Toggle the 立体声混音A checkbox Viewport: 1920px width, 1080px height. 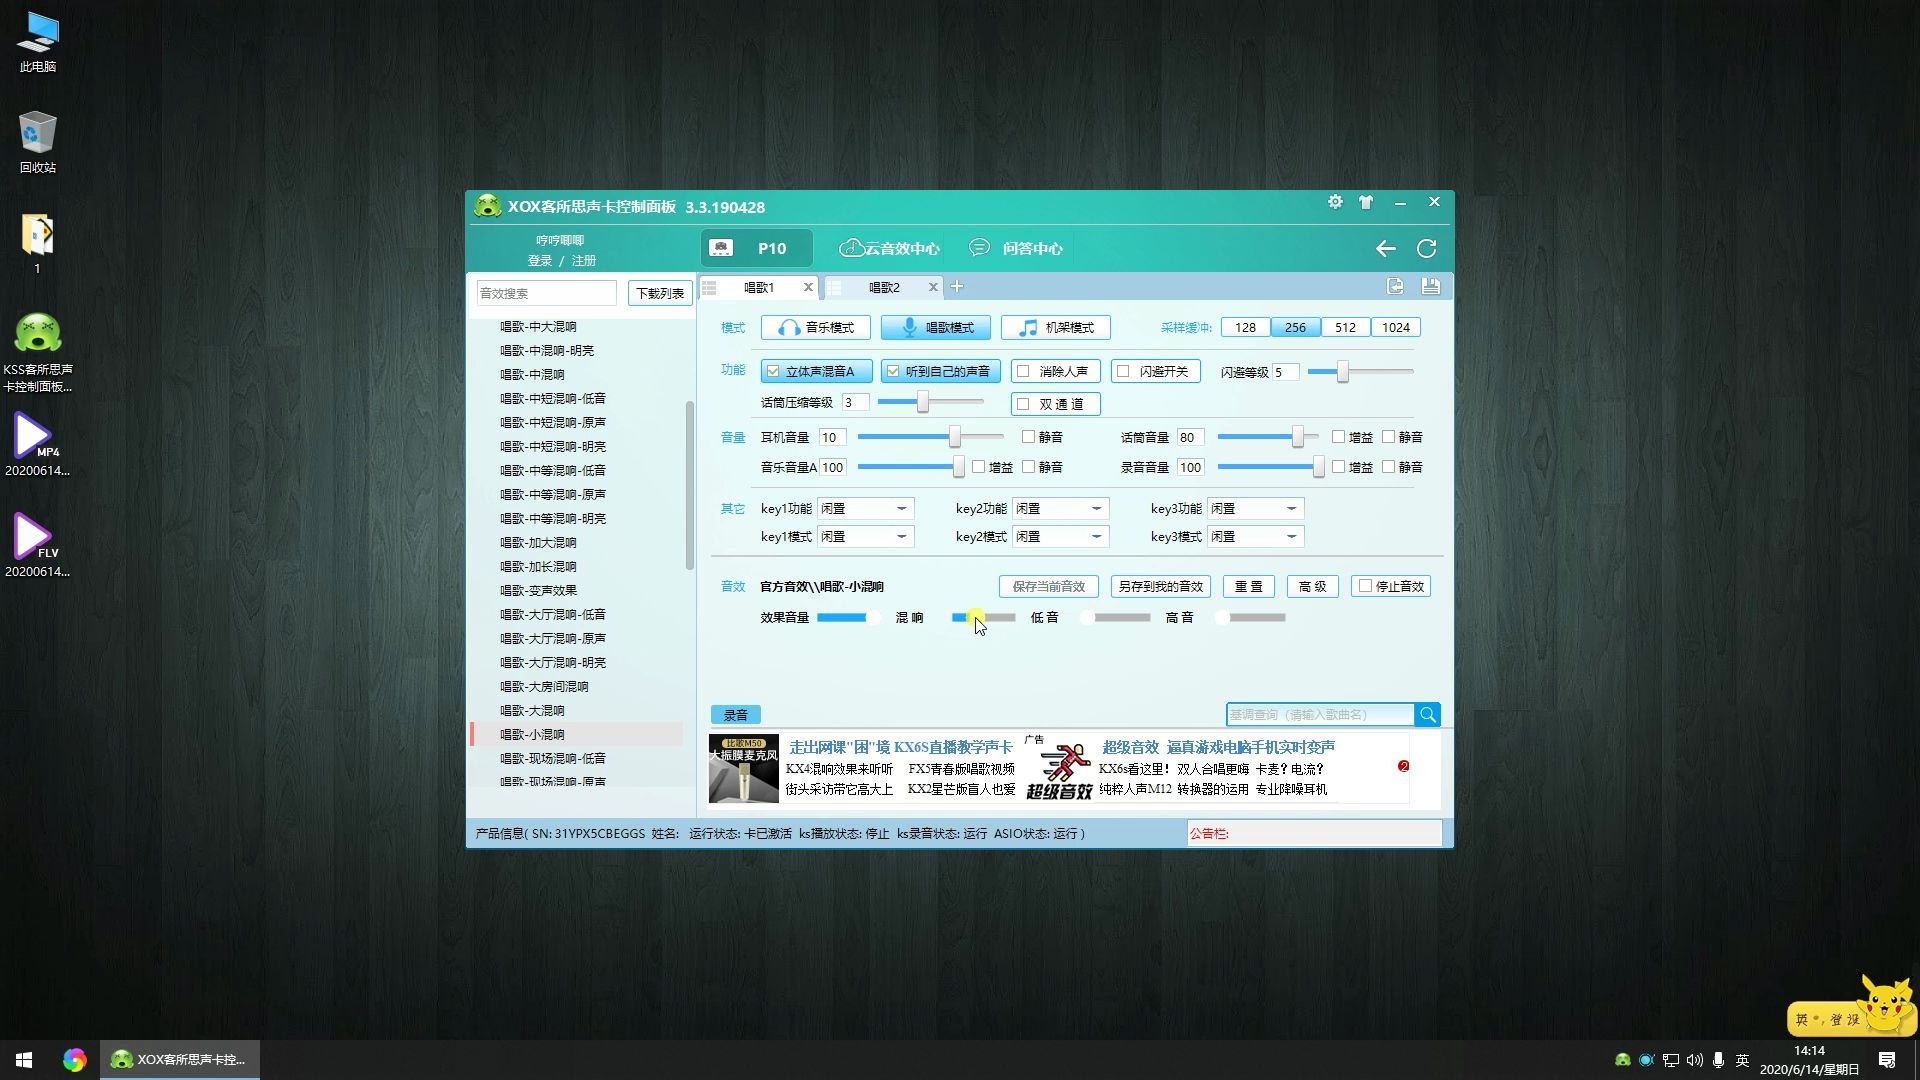[x=771, y=371]
